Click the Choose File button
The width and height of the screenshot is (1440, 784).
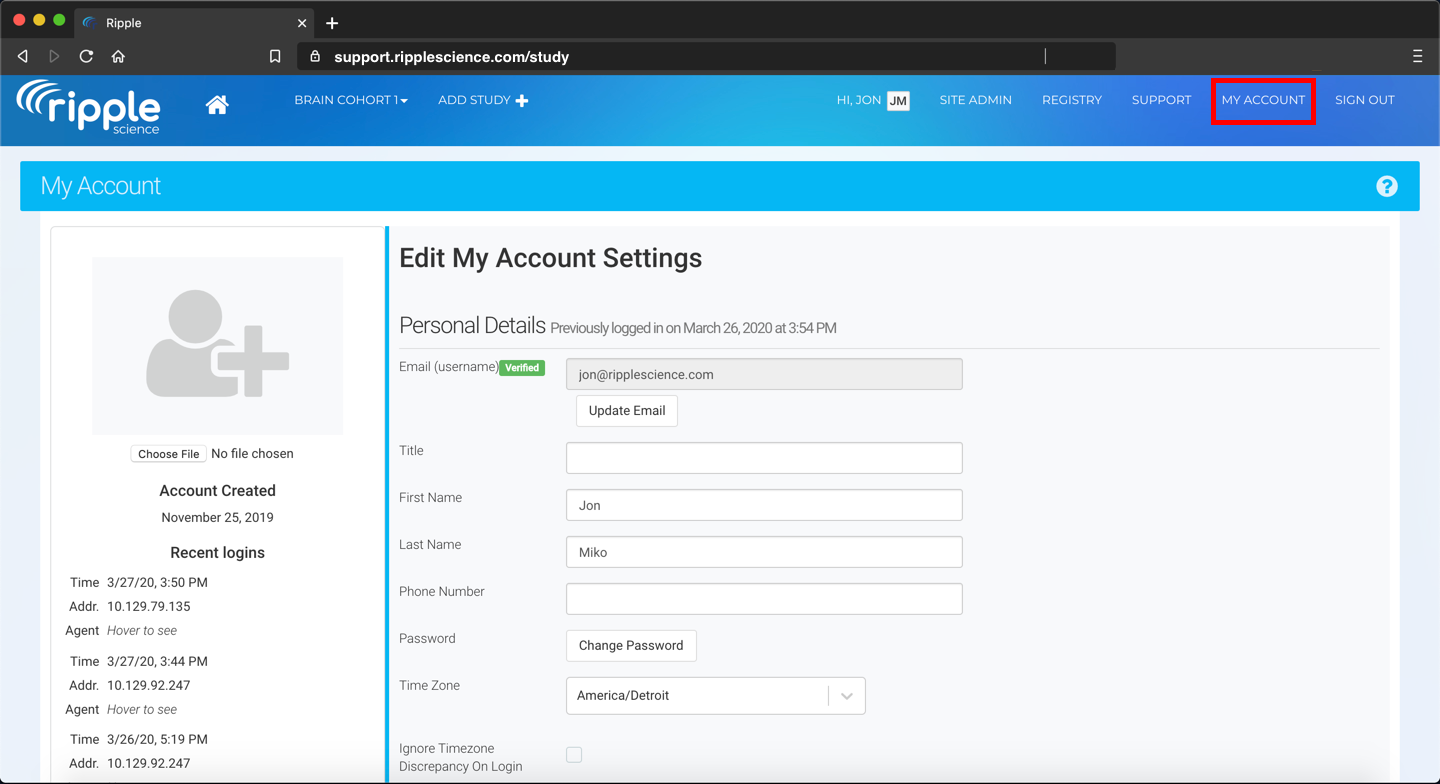(168, 454)
